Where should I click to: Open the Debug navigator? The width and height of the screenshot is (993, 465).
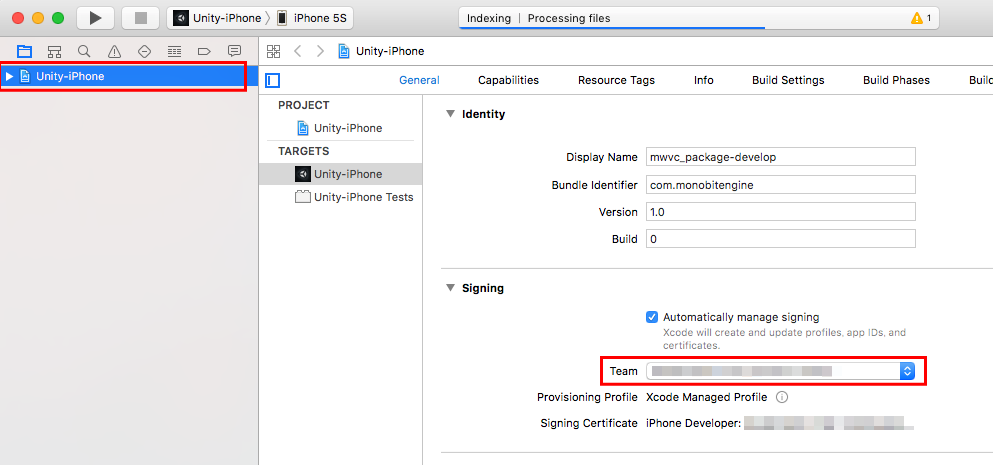(174, 51)
